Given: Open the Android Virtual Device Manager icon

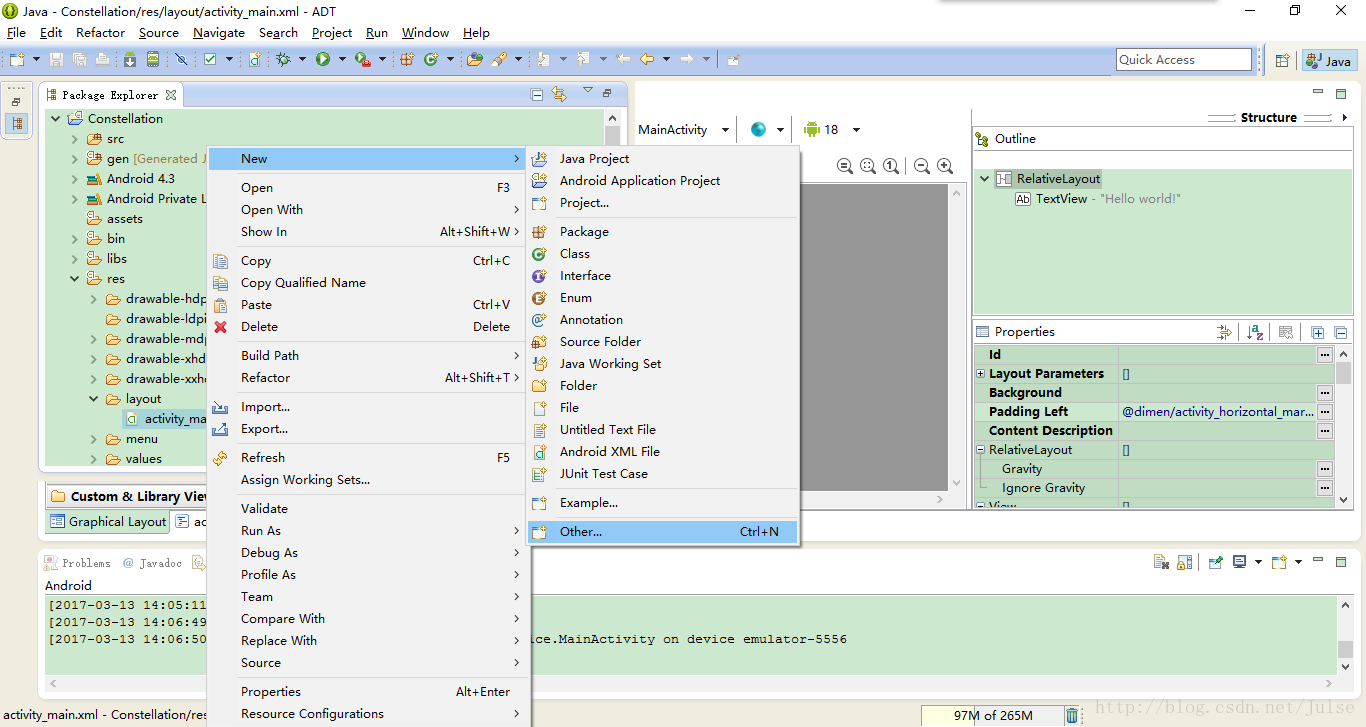Looking at the screenshot, I should pos(153,60).
